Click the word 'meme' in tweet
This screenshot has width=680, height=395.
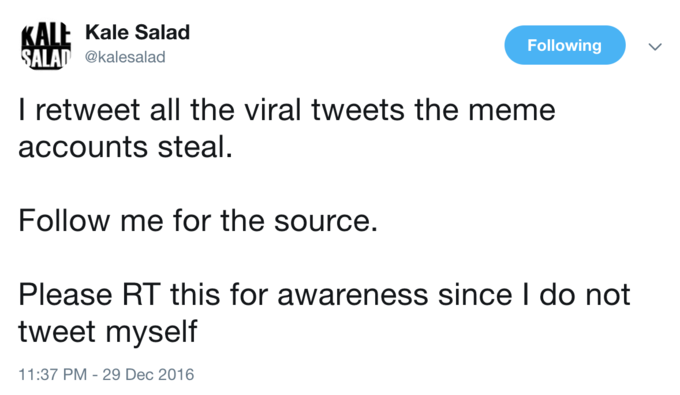click(x=512, y=111)
